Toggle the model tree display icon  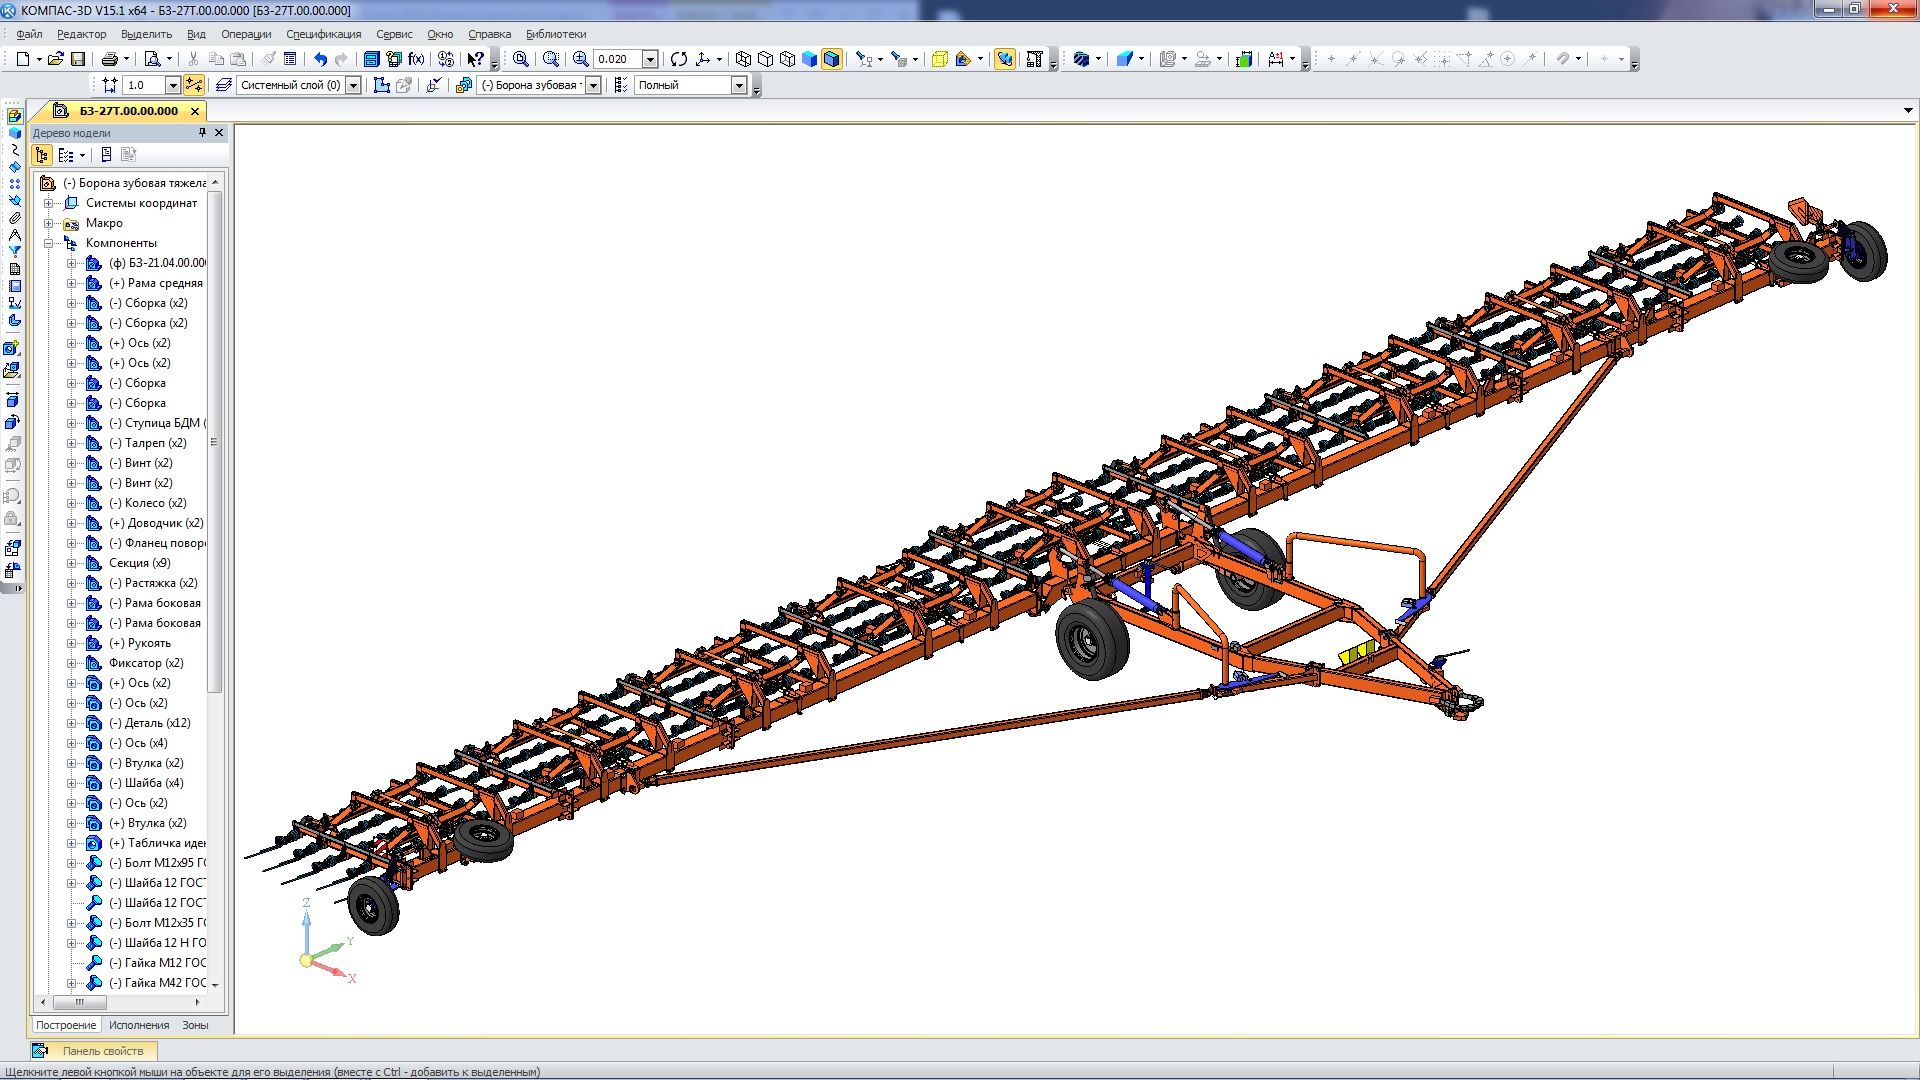pos(42,155)
